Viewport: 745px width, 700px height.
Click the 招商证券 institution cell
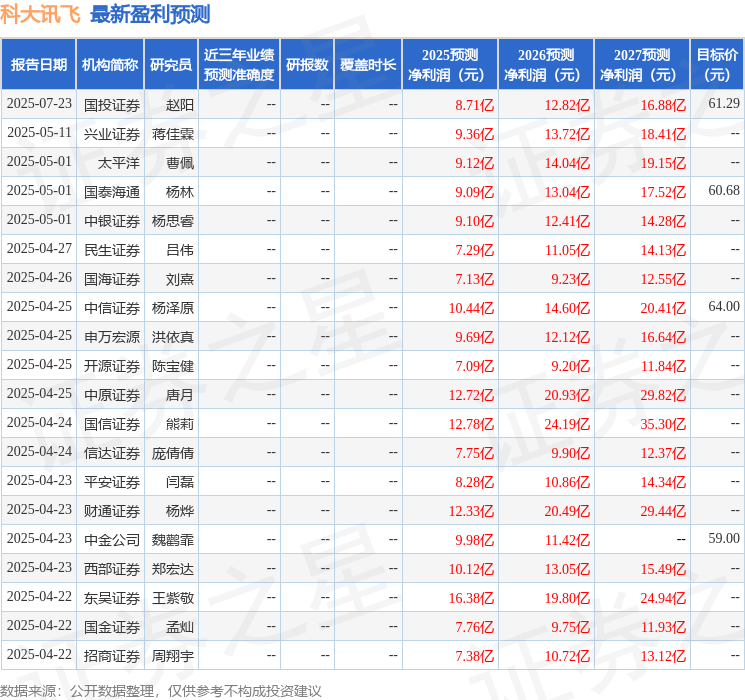112,656
